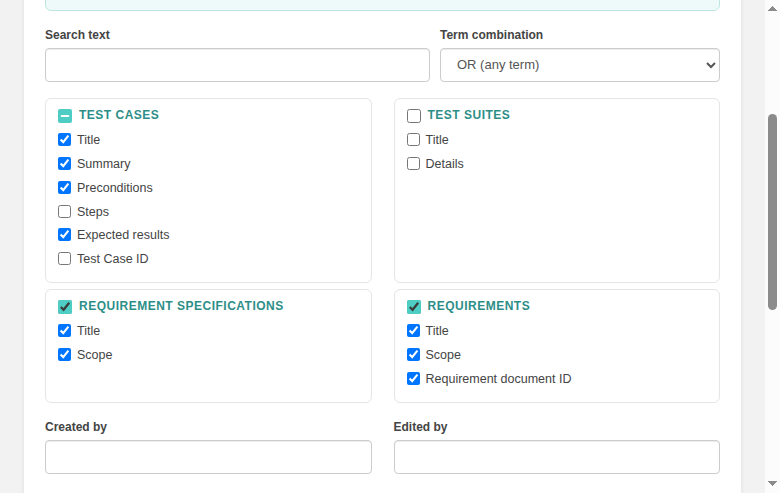Viewport: 780px width, 493px height.
Task: Click the Expected results label text
Action: (123, 235)
